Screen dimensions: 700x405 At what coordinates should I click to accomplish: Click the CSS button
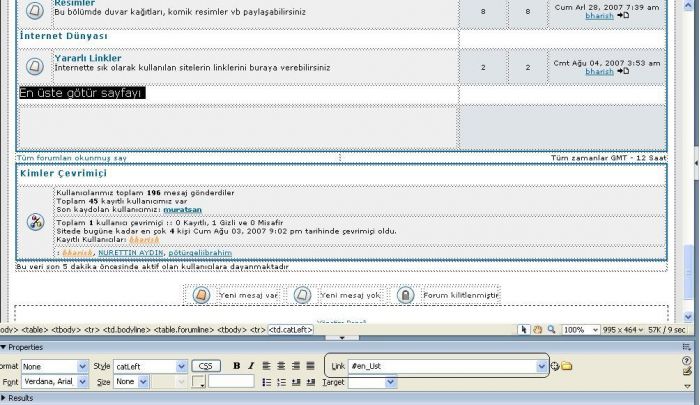click(205, 366)
